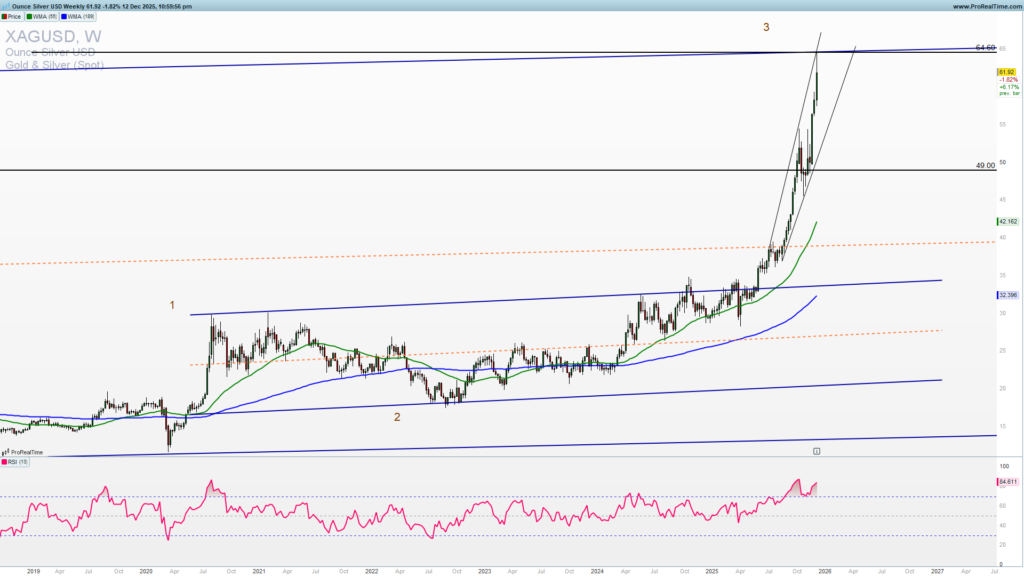Toggle the Price series legend chip
The height and width of the screenshot is (576, 1024).
pos(11,16)
